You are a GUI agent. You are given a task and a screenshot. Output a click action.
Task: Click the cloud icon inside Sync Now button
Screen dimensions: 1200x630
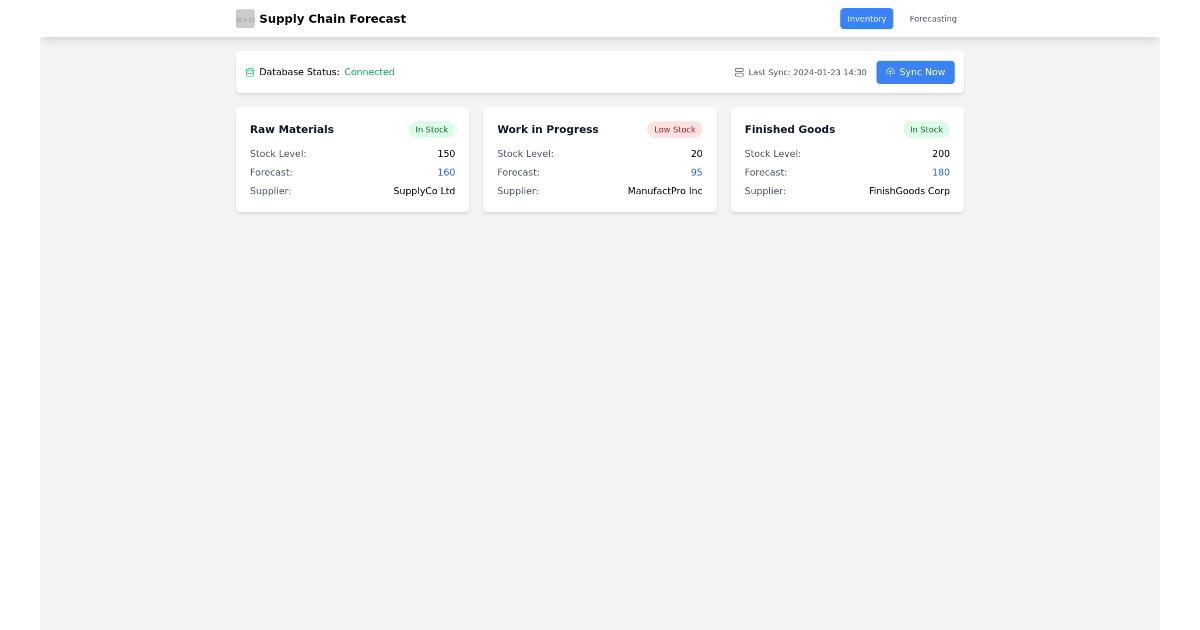point(890,72)
